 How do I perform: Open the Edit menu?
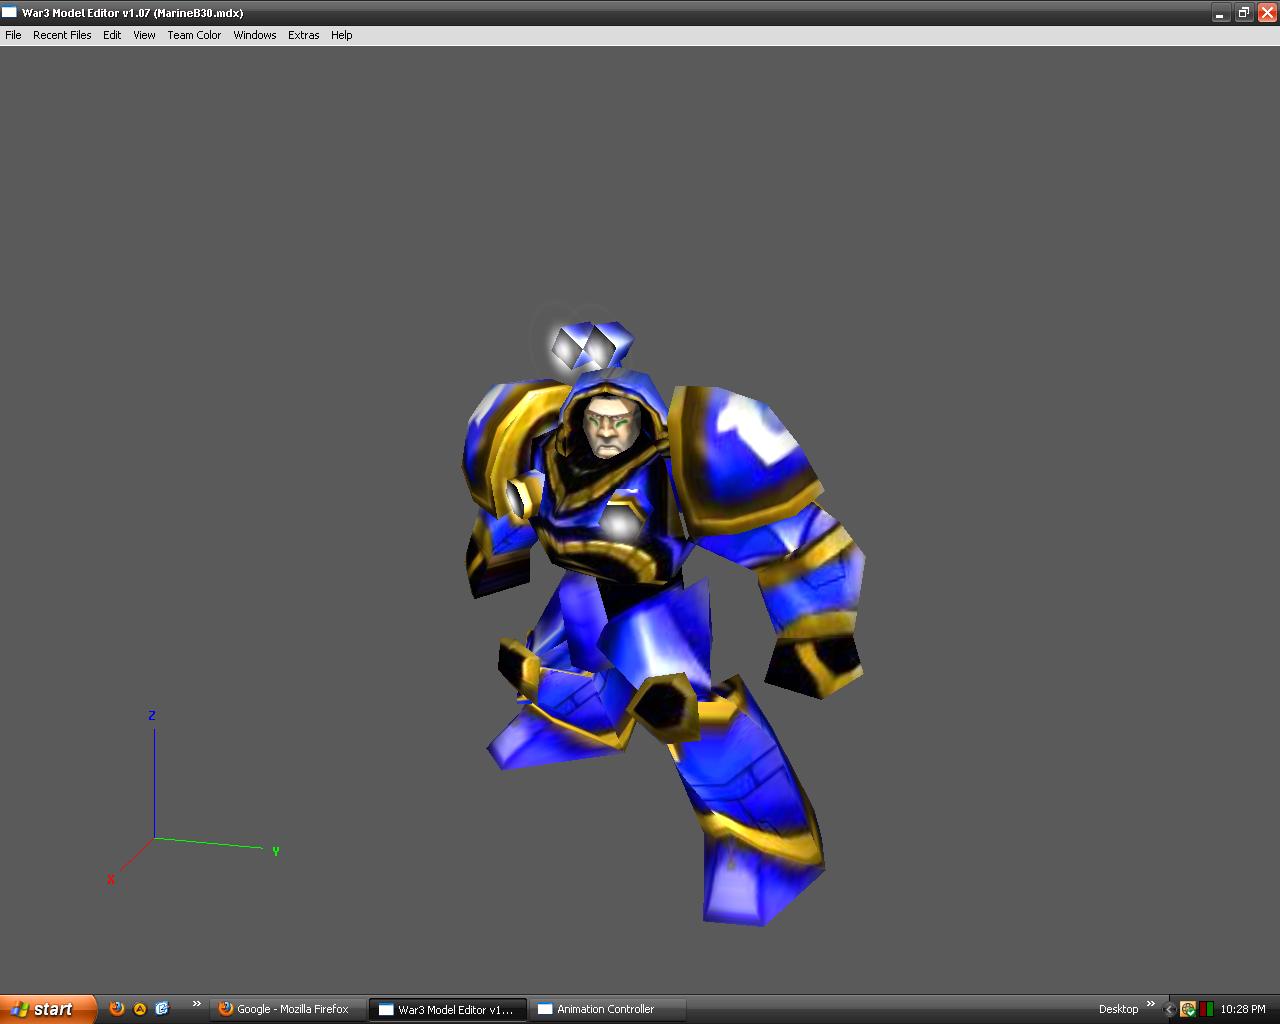[112, 35]
